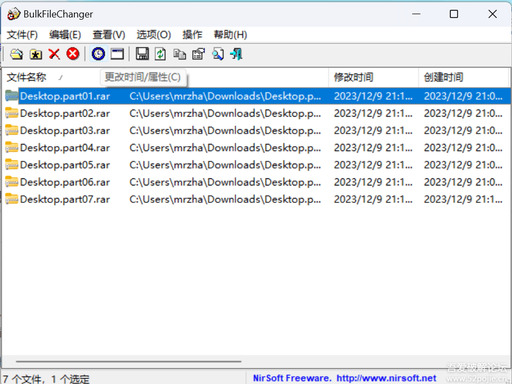Select the Desktop.part01.rar file name
The height and width of the screenshot is (384, 512).
pos(65,96)
